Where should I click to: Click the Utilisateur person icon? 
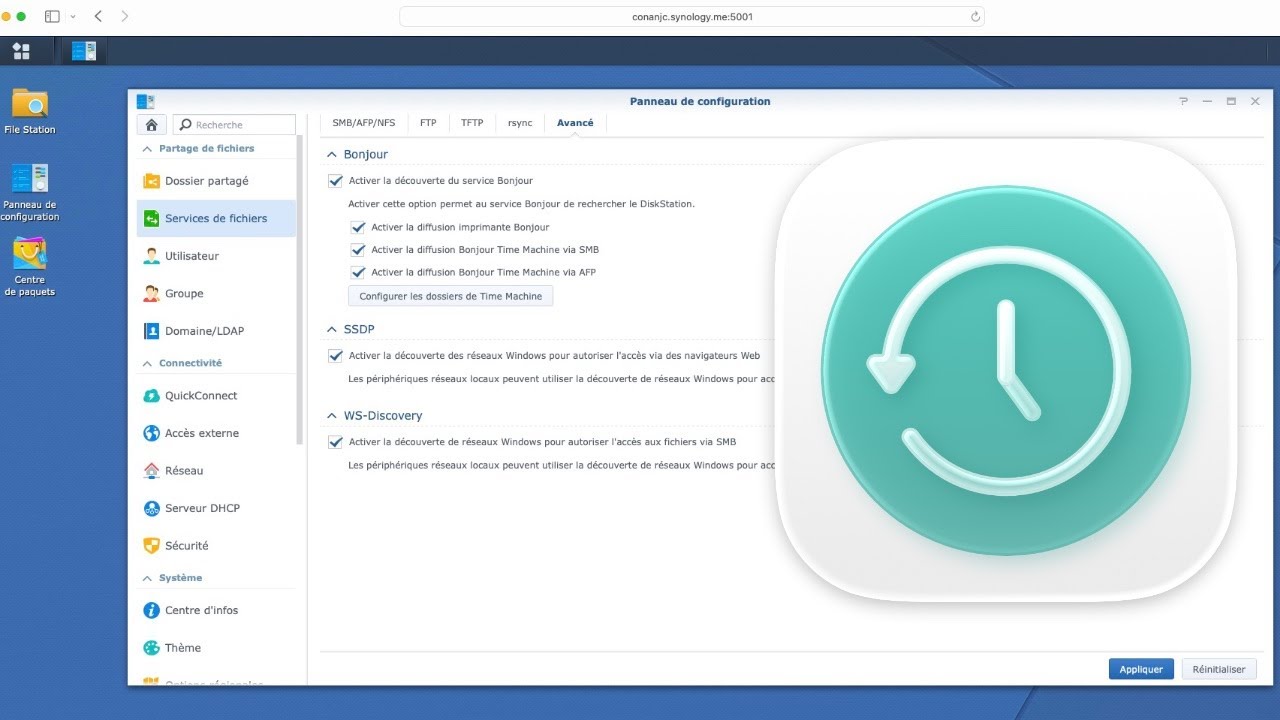coord(151,256)
